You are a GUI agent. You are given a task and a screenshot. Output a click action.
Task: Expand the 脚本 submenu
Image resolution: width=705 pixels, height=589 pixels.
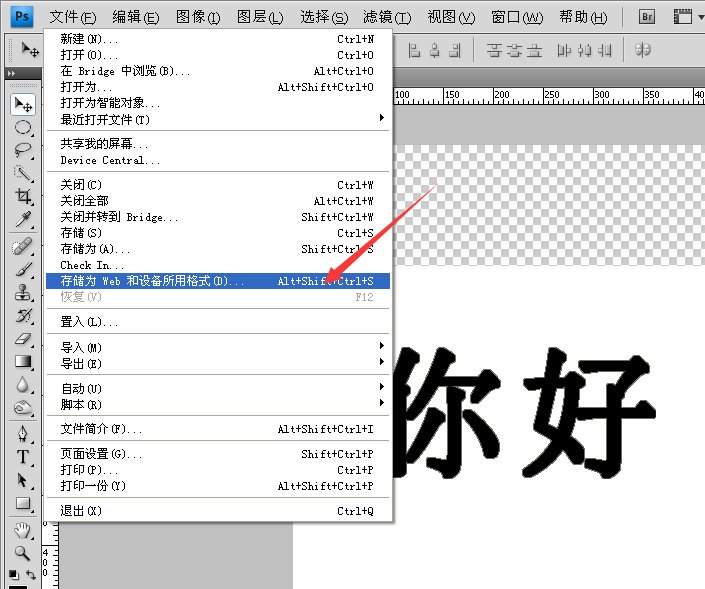click(x=382, y=403)
